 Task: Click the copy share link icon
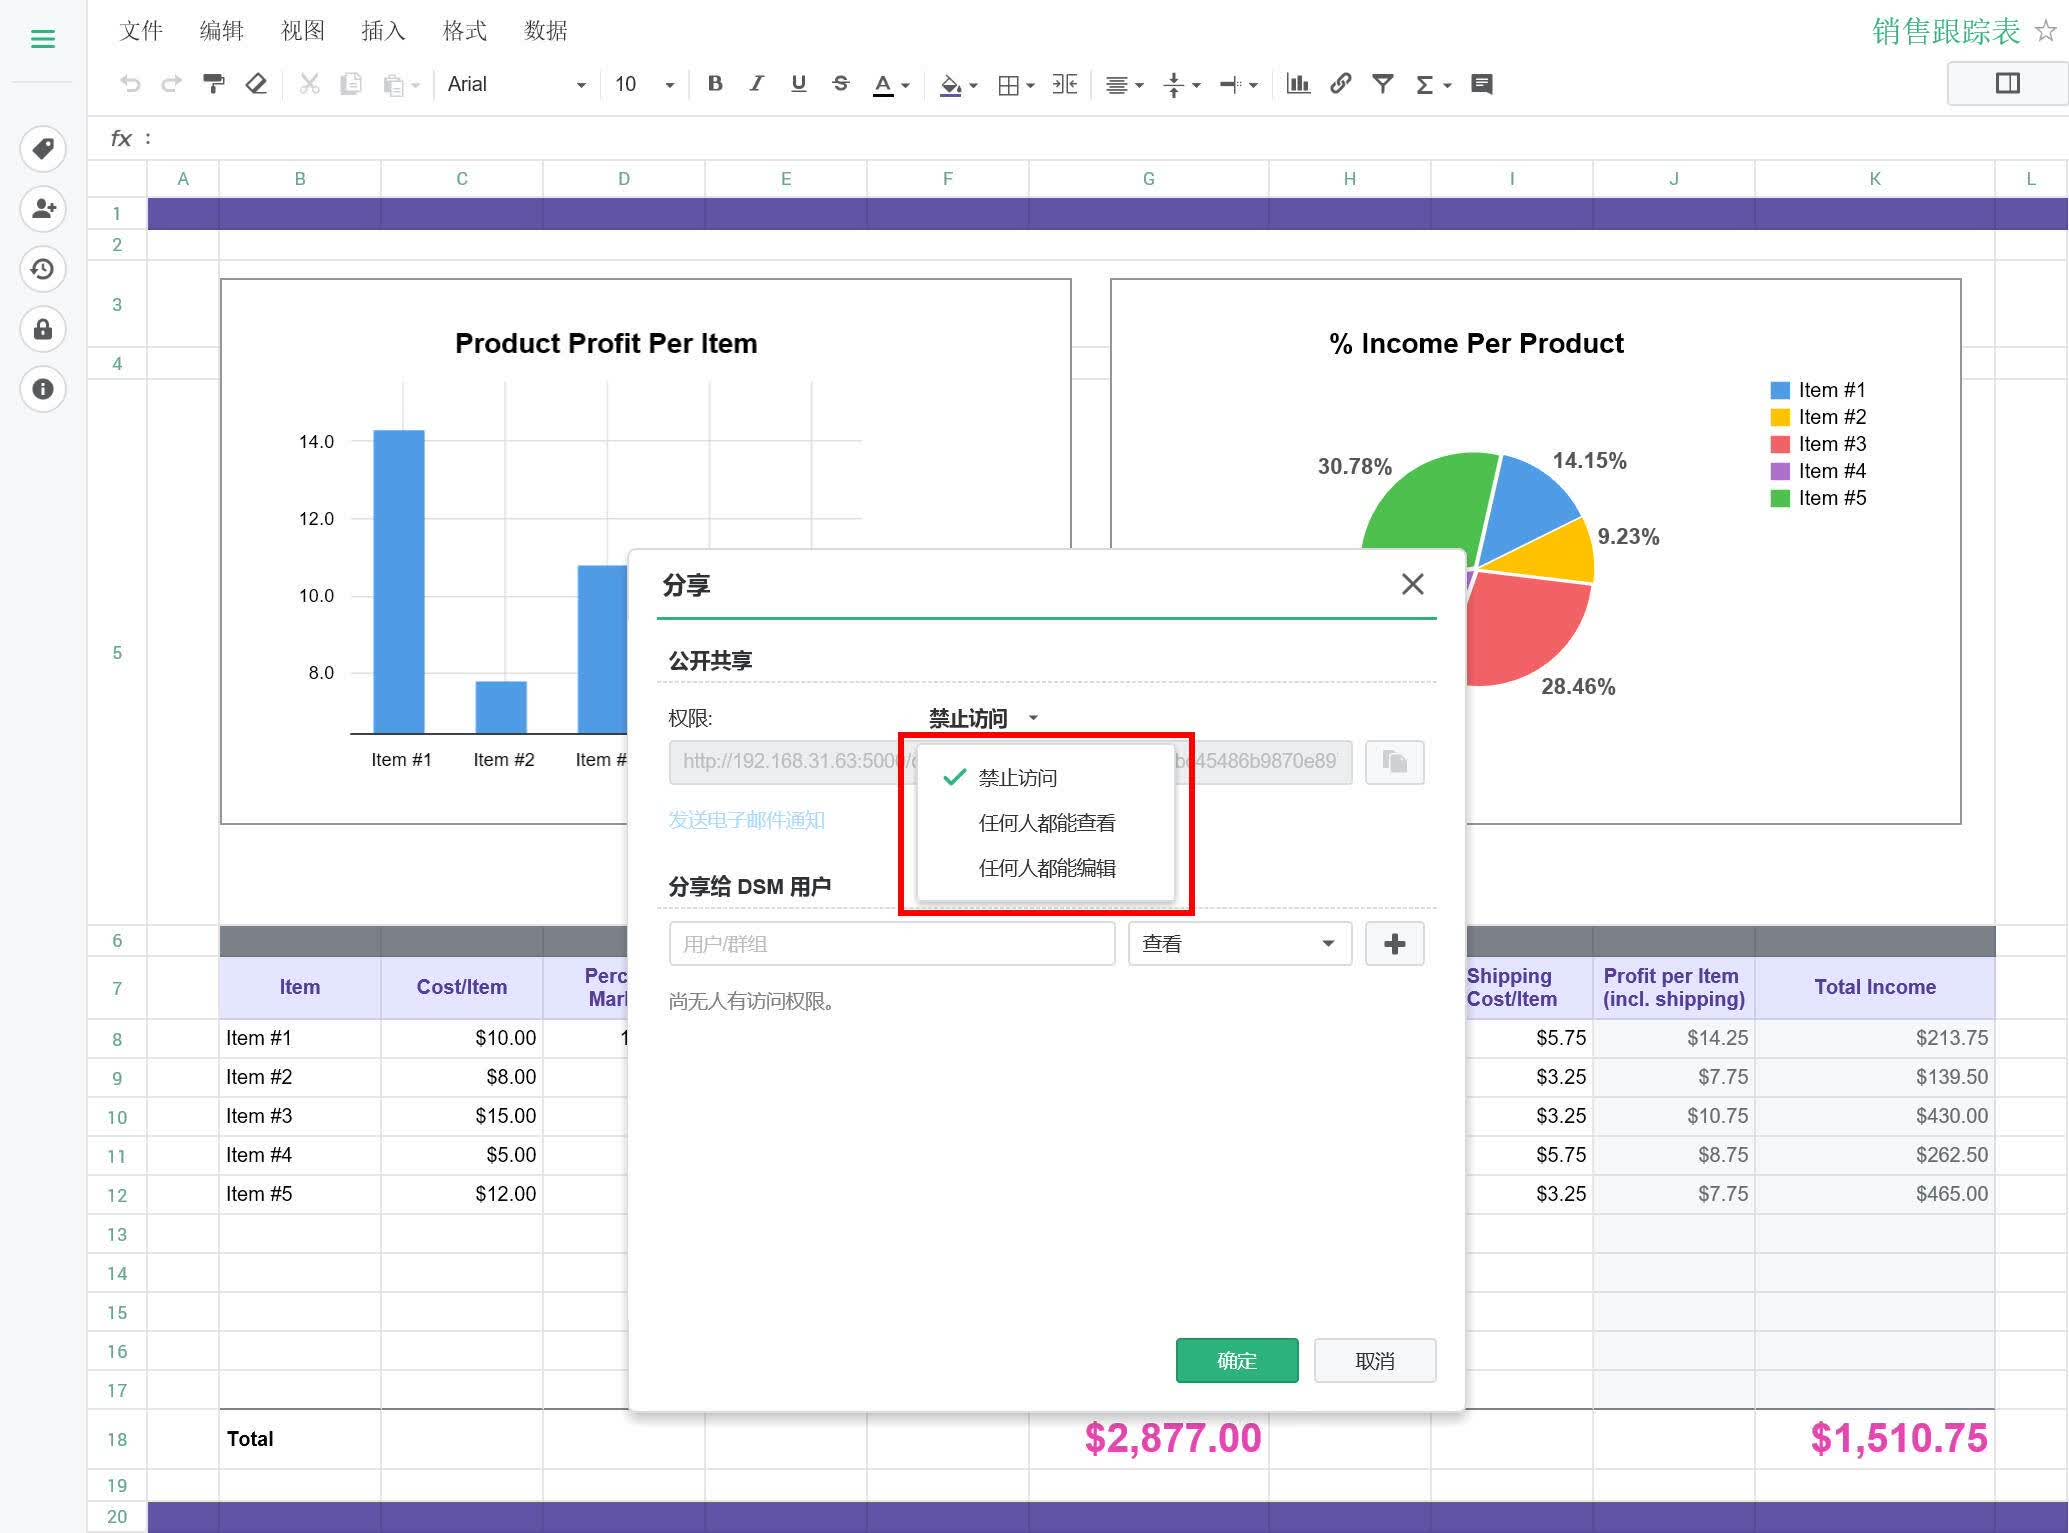coord(1394,762)
